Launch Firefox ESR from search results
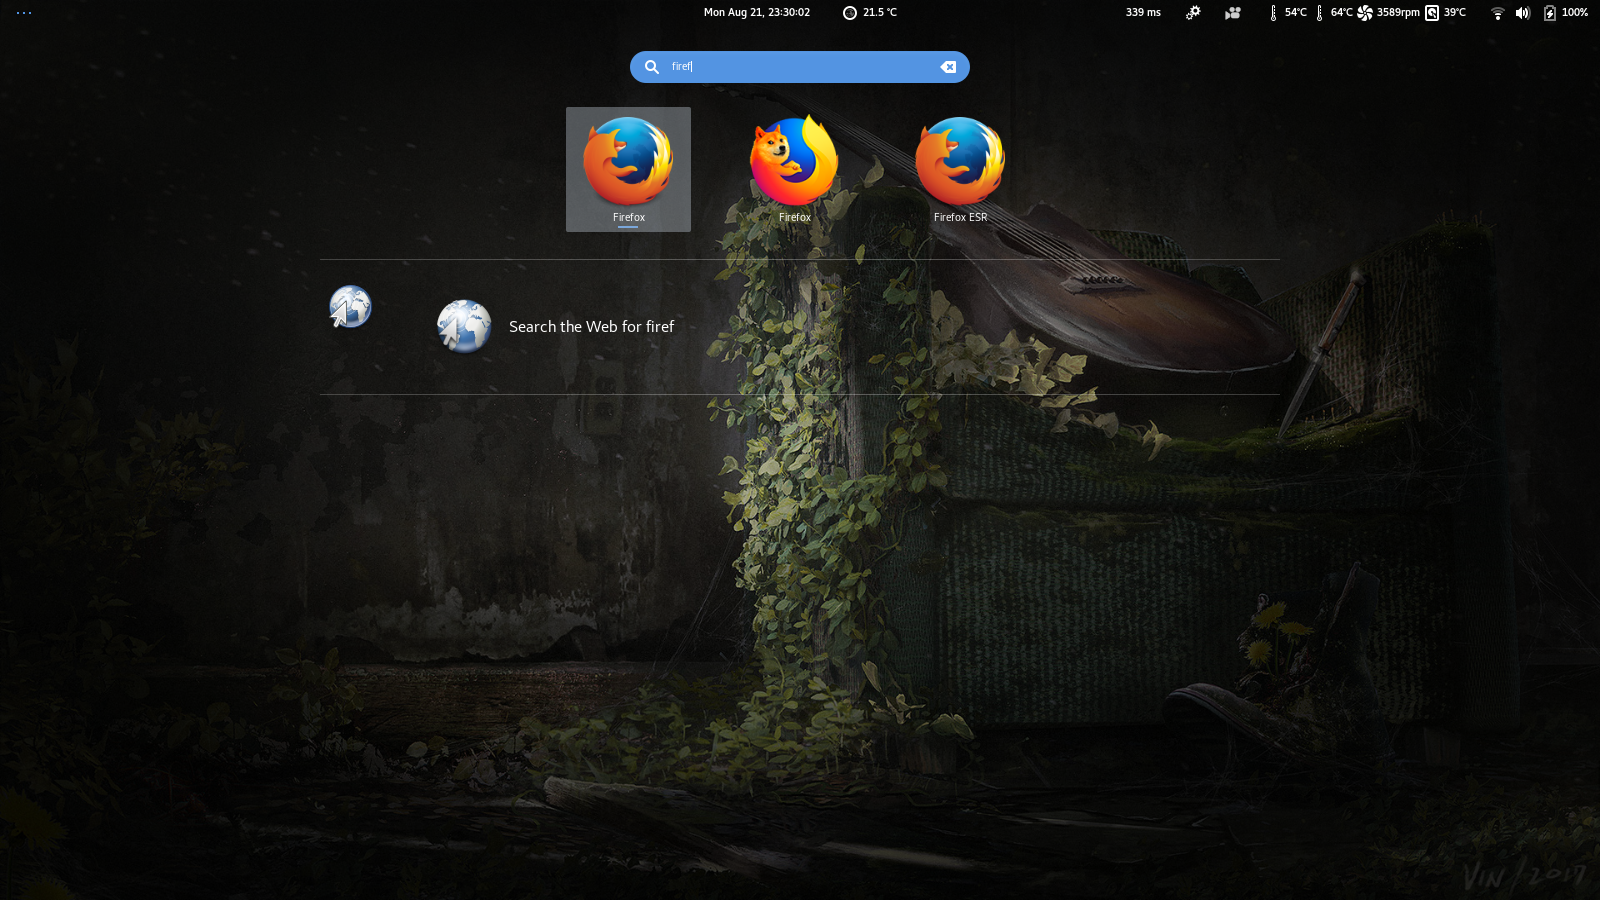 [960, 169]
